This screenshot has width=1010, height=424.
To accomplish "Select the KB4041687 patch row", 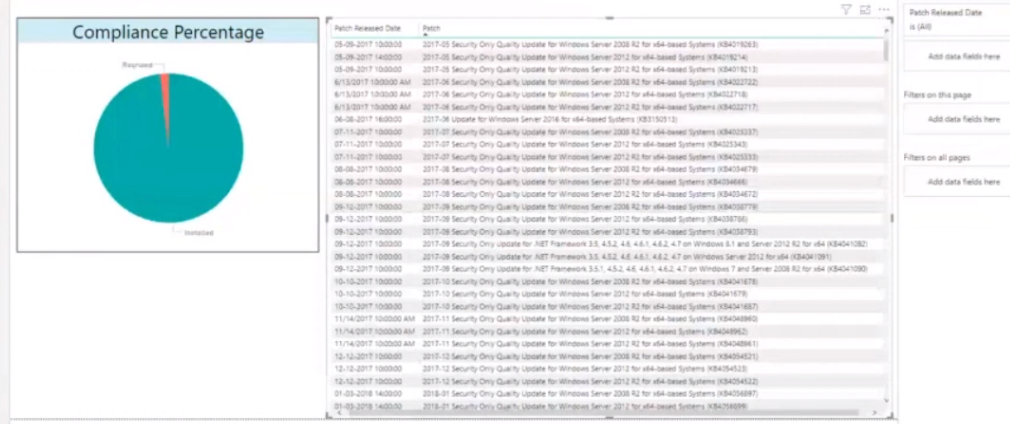I will pyautogui.click(x=608, y=307).
